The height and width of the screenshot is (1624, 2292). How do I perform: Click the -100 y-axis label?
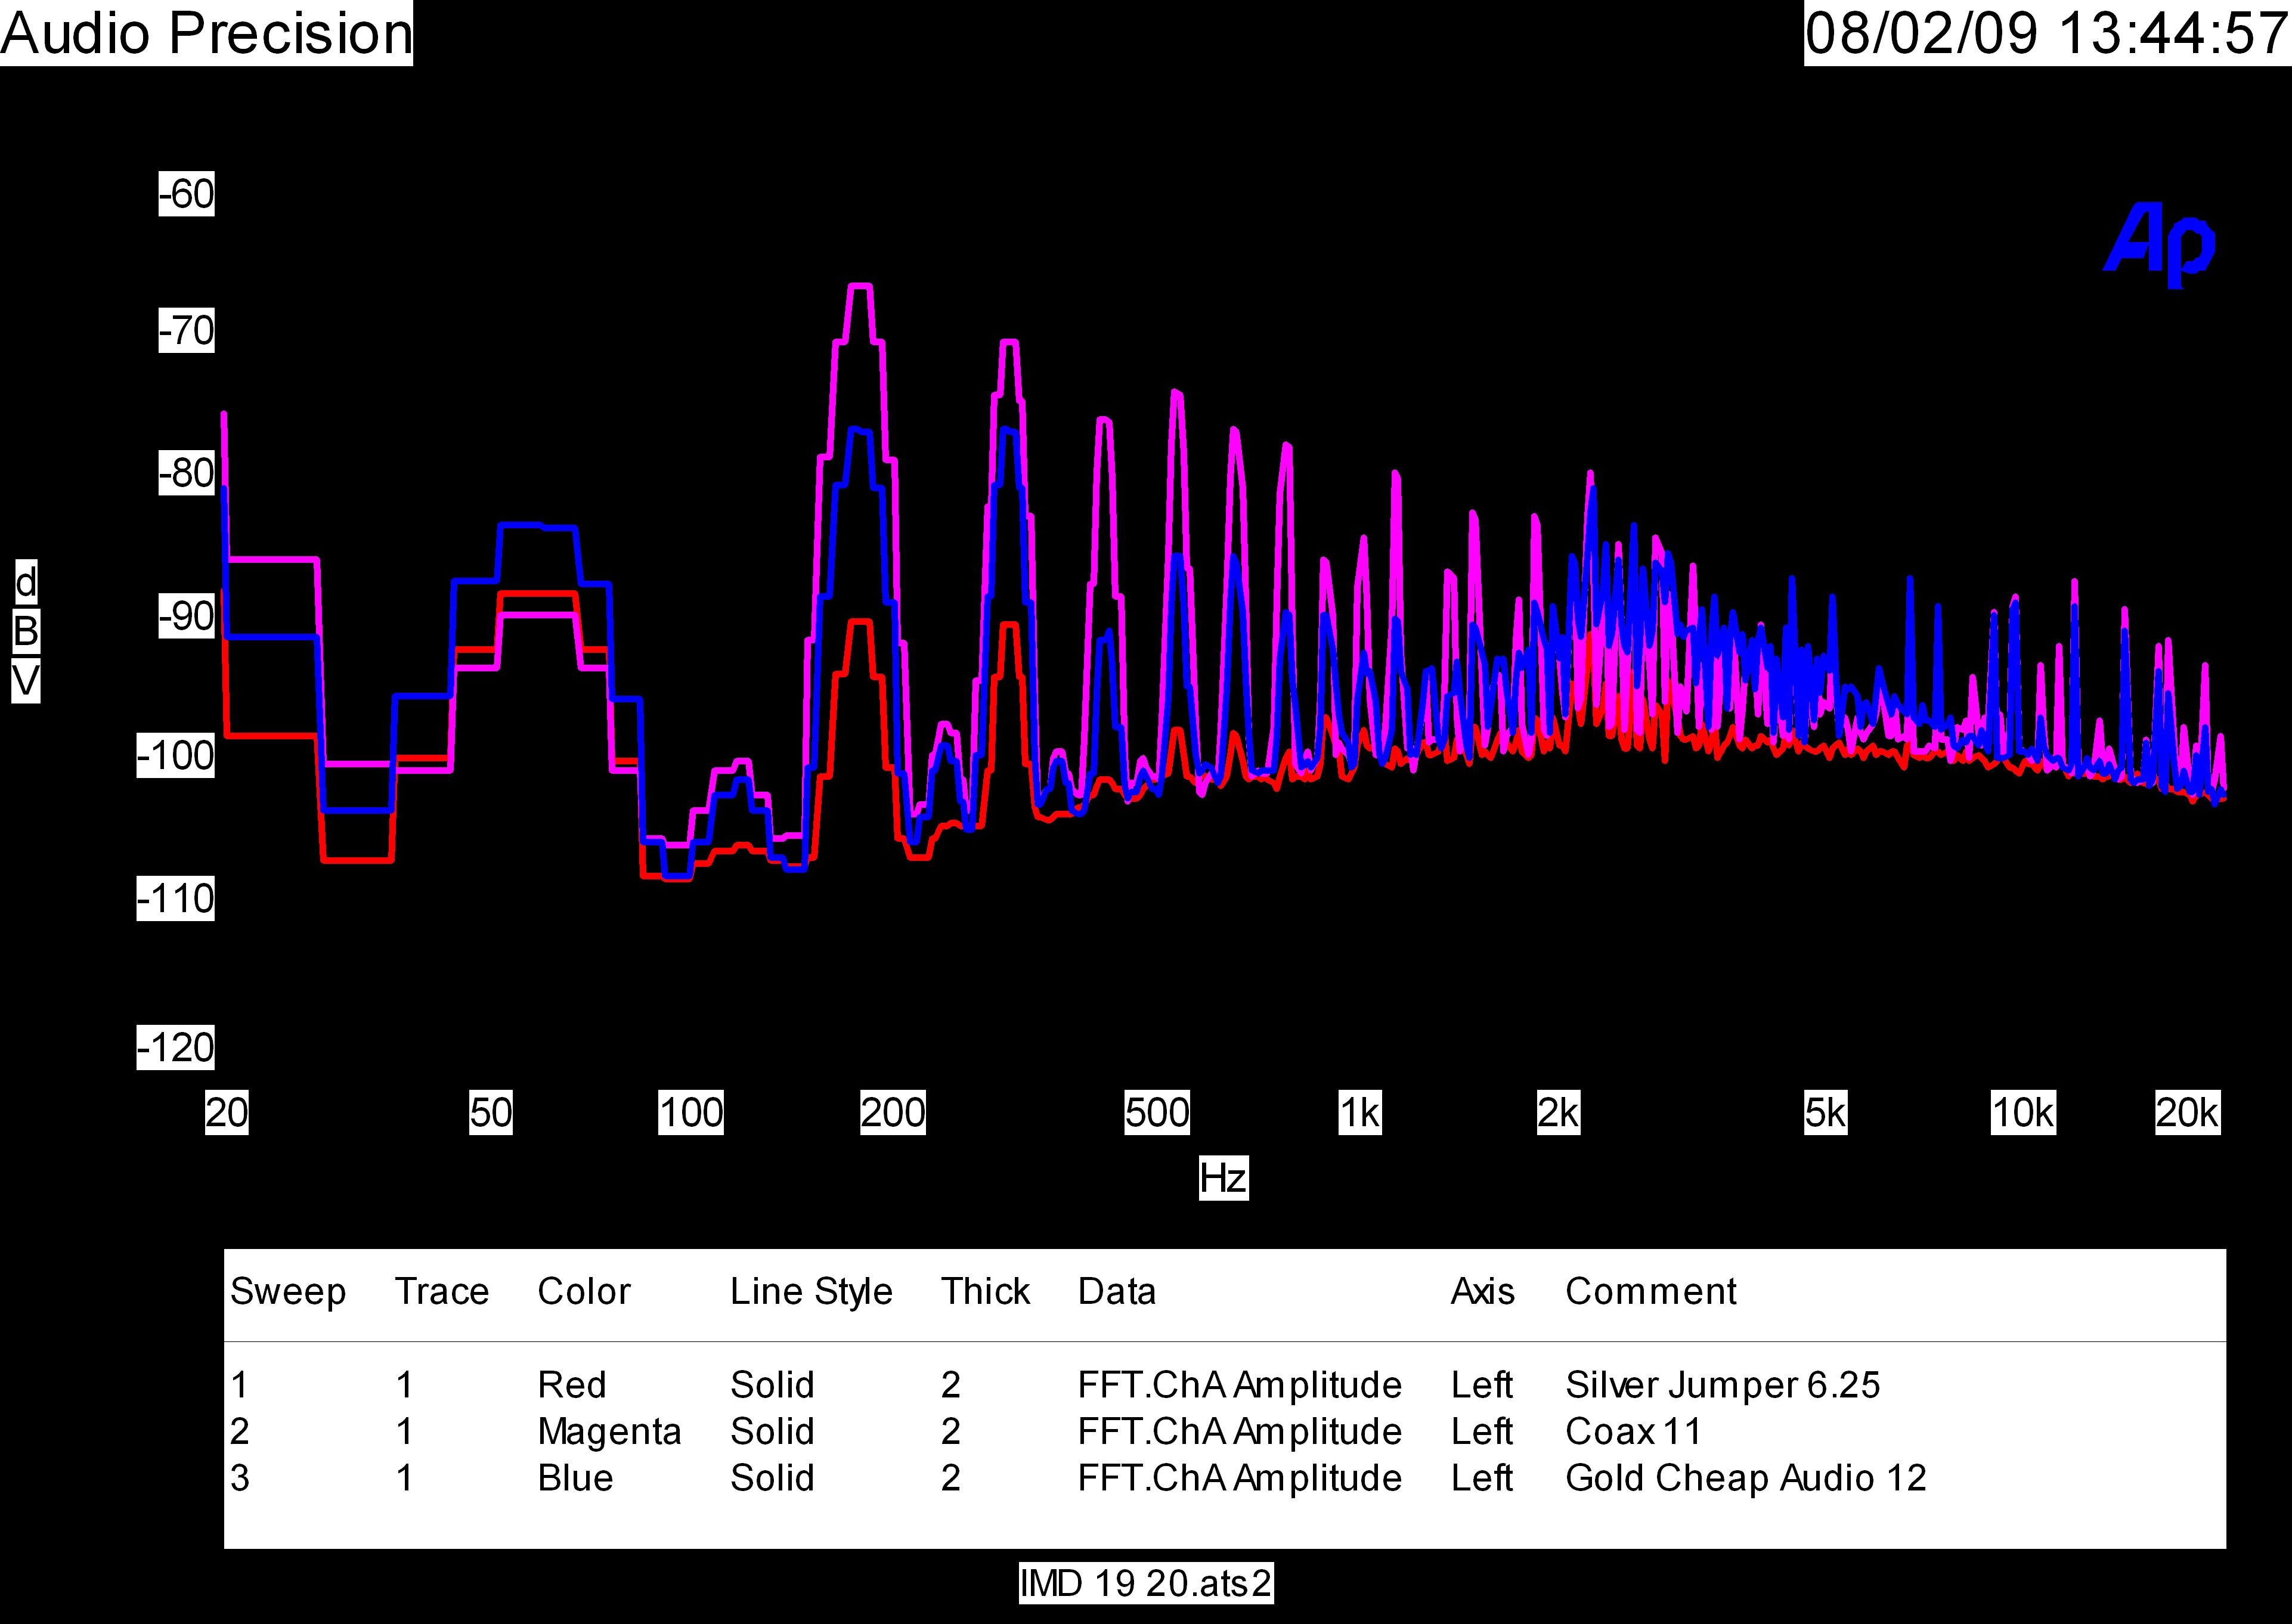point(176,756)
